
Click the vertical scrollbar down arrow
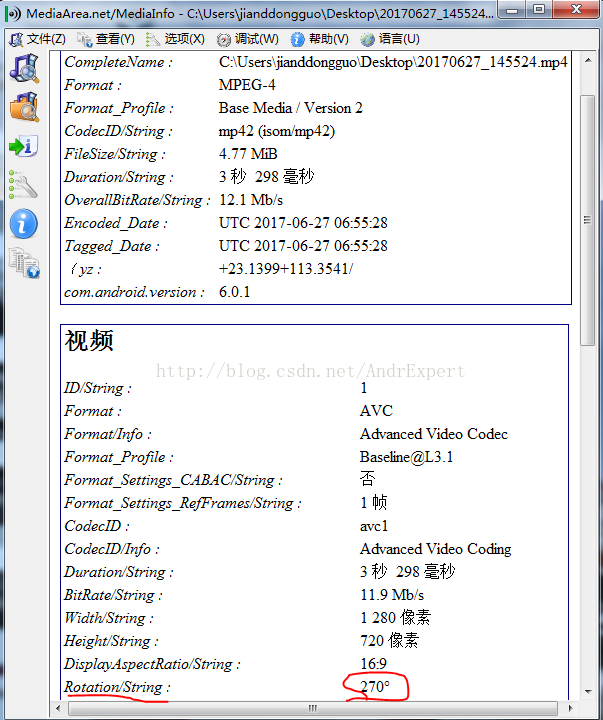[587, 691]
